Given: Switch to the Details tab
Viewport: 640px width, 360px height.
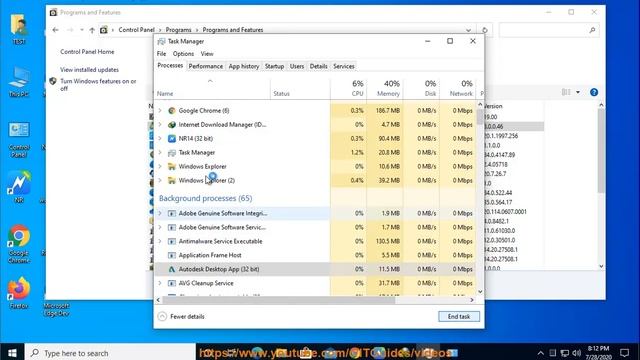Looking at the screenshot, I should point(318,66).
